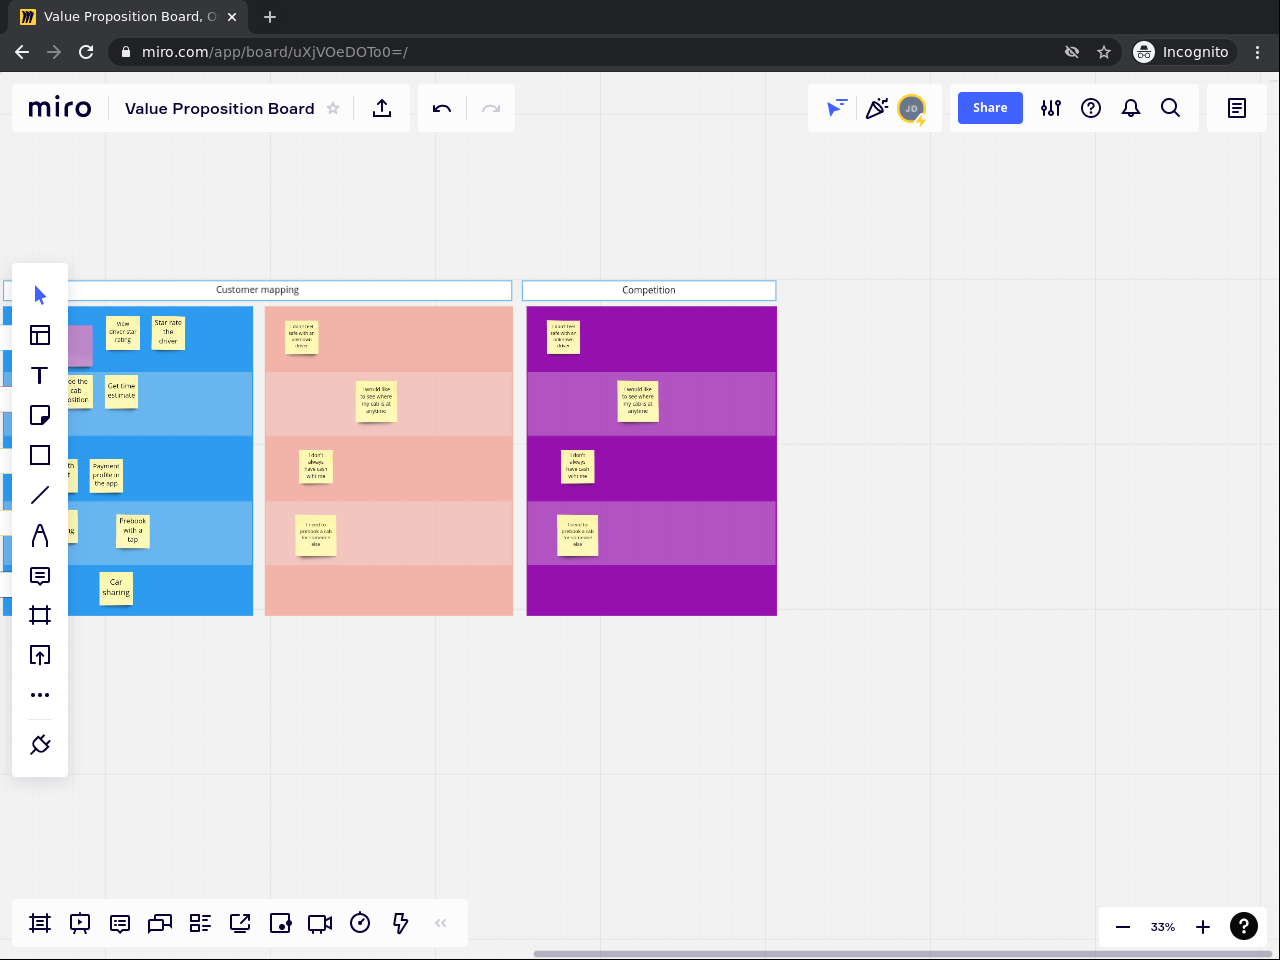The height and width of the screenshot is (960, 1280).
Task: Open the Upload tool
Action: [40, 655]
